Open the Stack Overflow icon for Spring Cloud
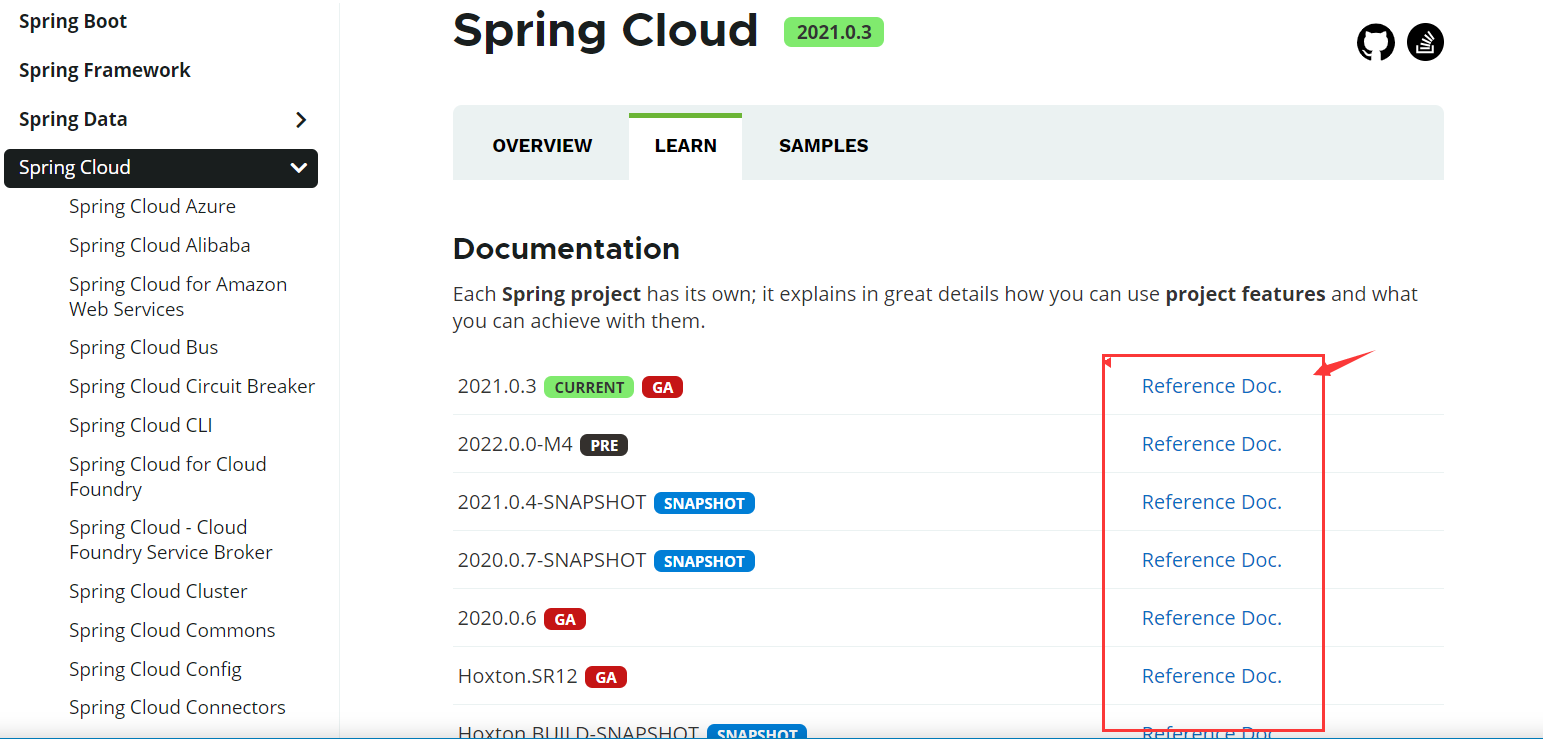1543x739 pixels. tap(1425, 43)
